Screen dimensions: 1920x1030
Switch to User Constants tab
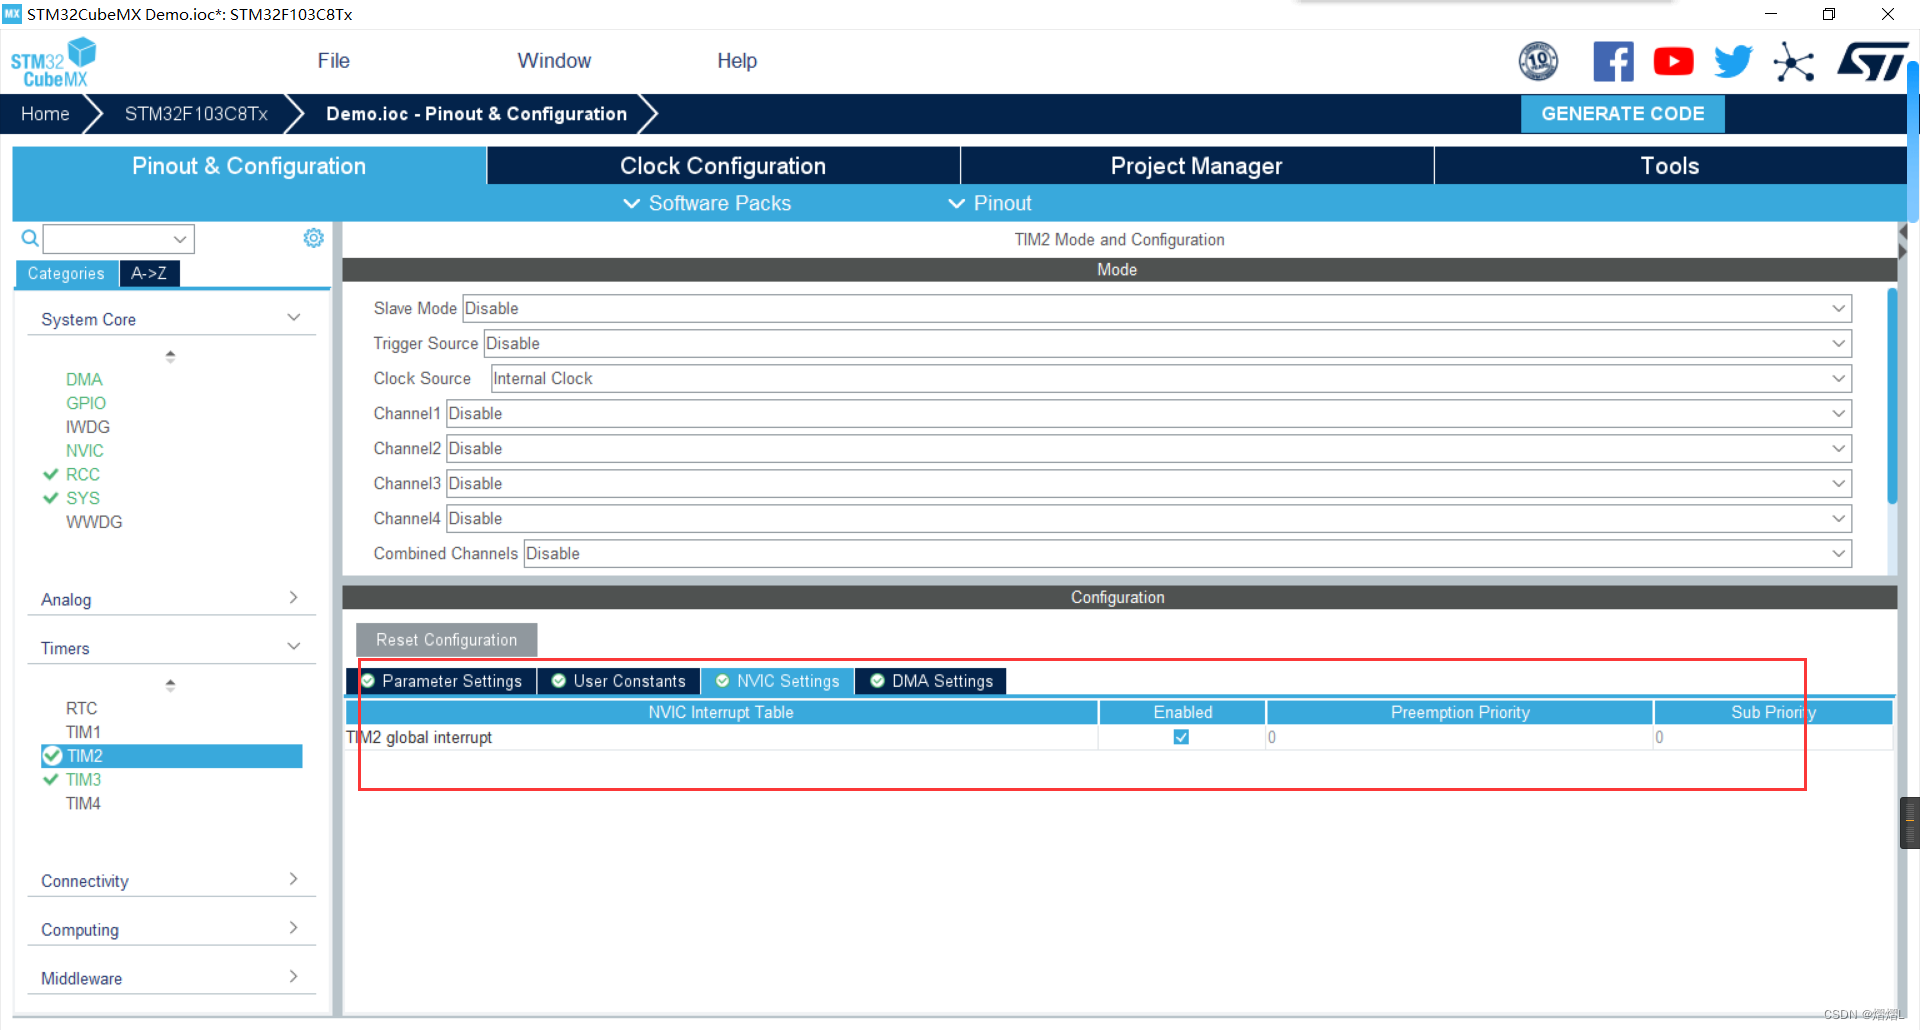click(x=619, y=681)
